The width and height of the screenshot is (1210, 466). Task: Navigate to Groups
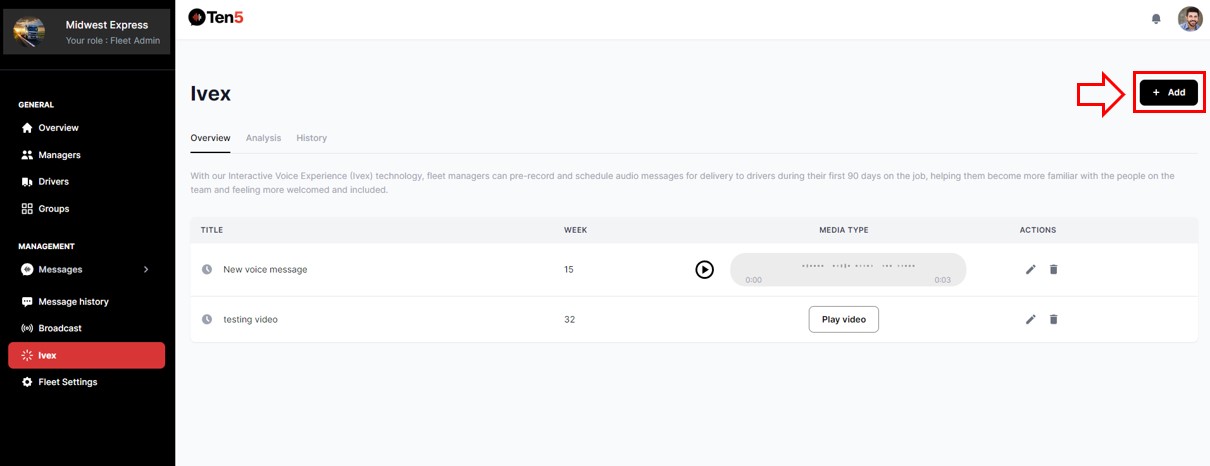point(53,209)
